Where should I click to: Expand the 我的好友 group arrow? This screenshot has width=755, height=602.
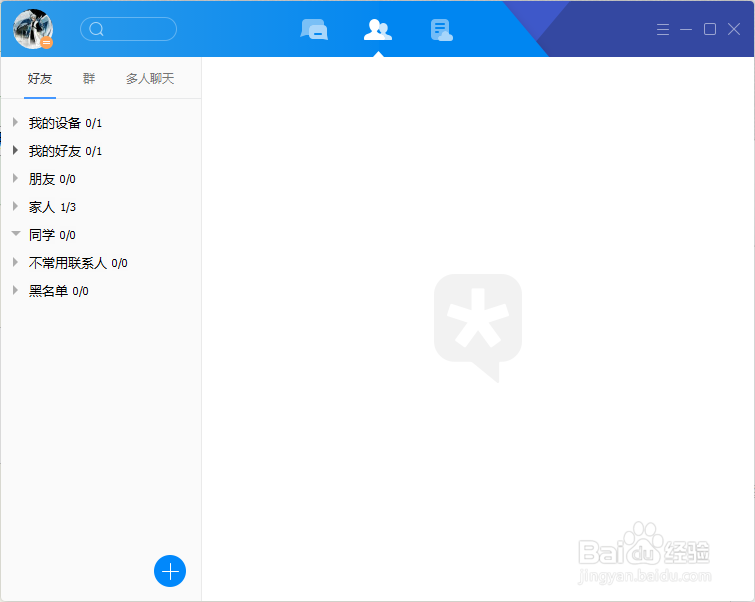15,150
